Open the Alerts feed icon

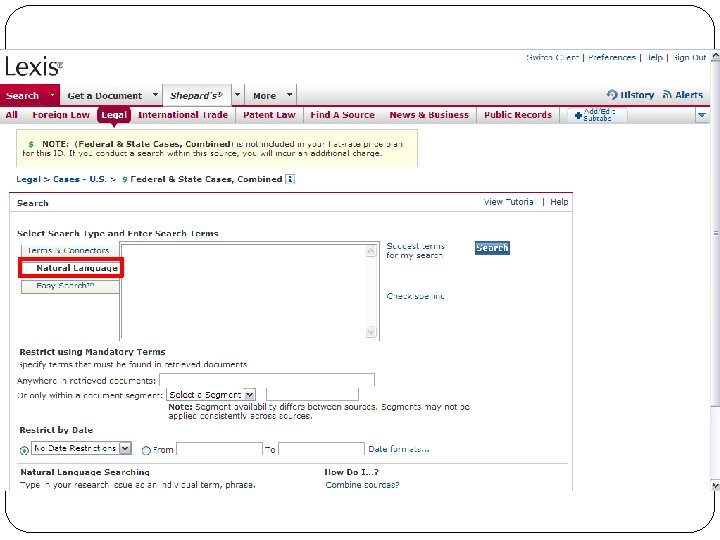[667, 95]
